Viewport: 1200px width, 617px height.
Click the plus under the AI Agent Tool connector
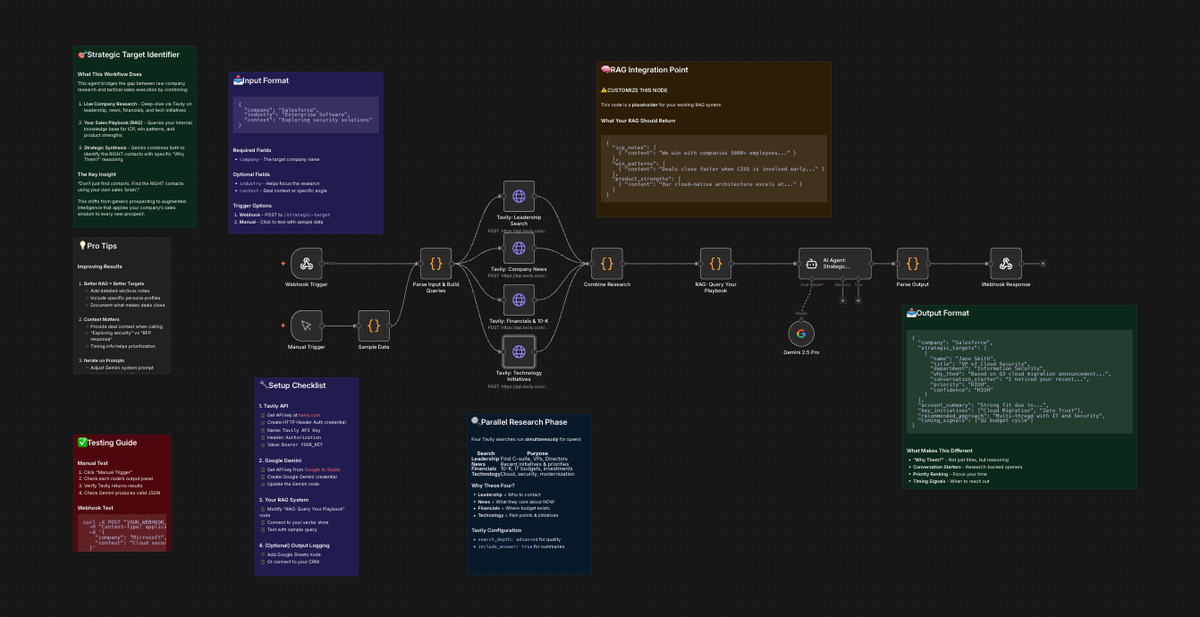tap(858, 300)
